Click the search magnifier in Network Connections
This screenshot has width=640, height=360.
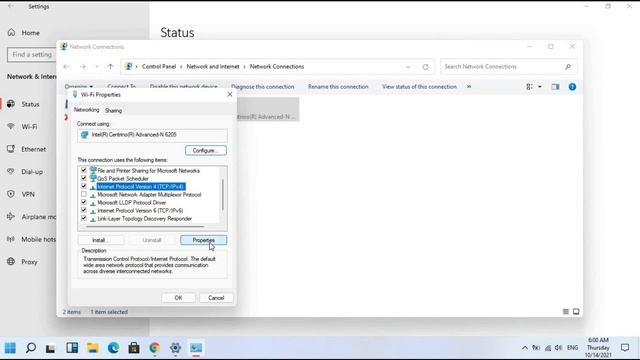click(x=568, y=67)
